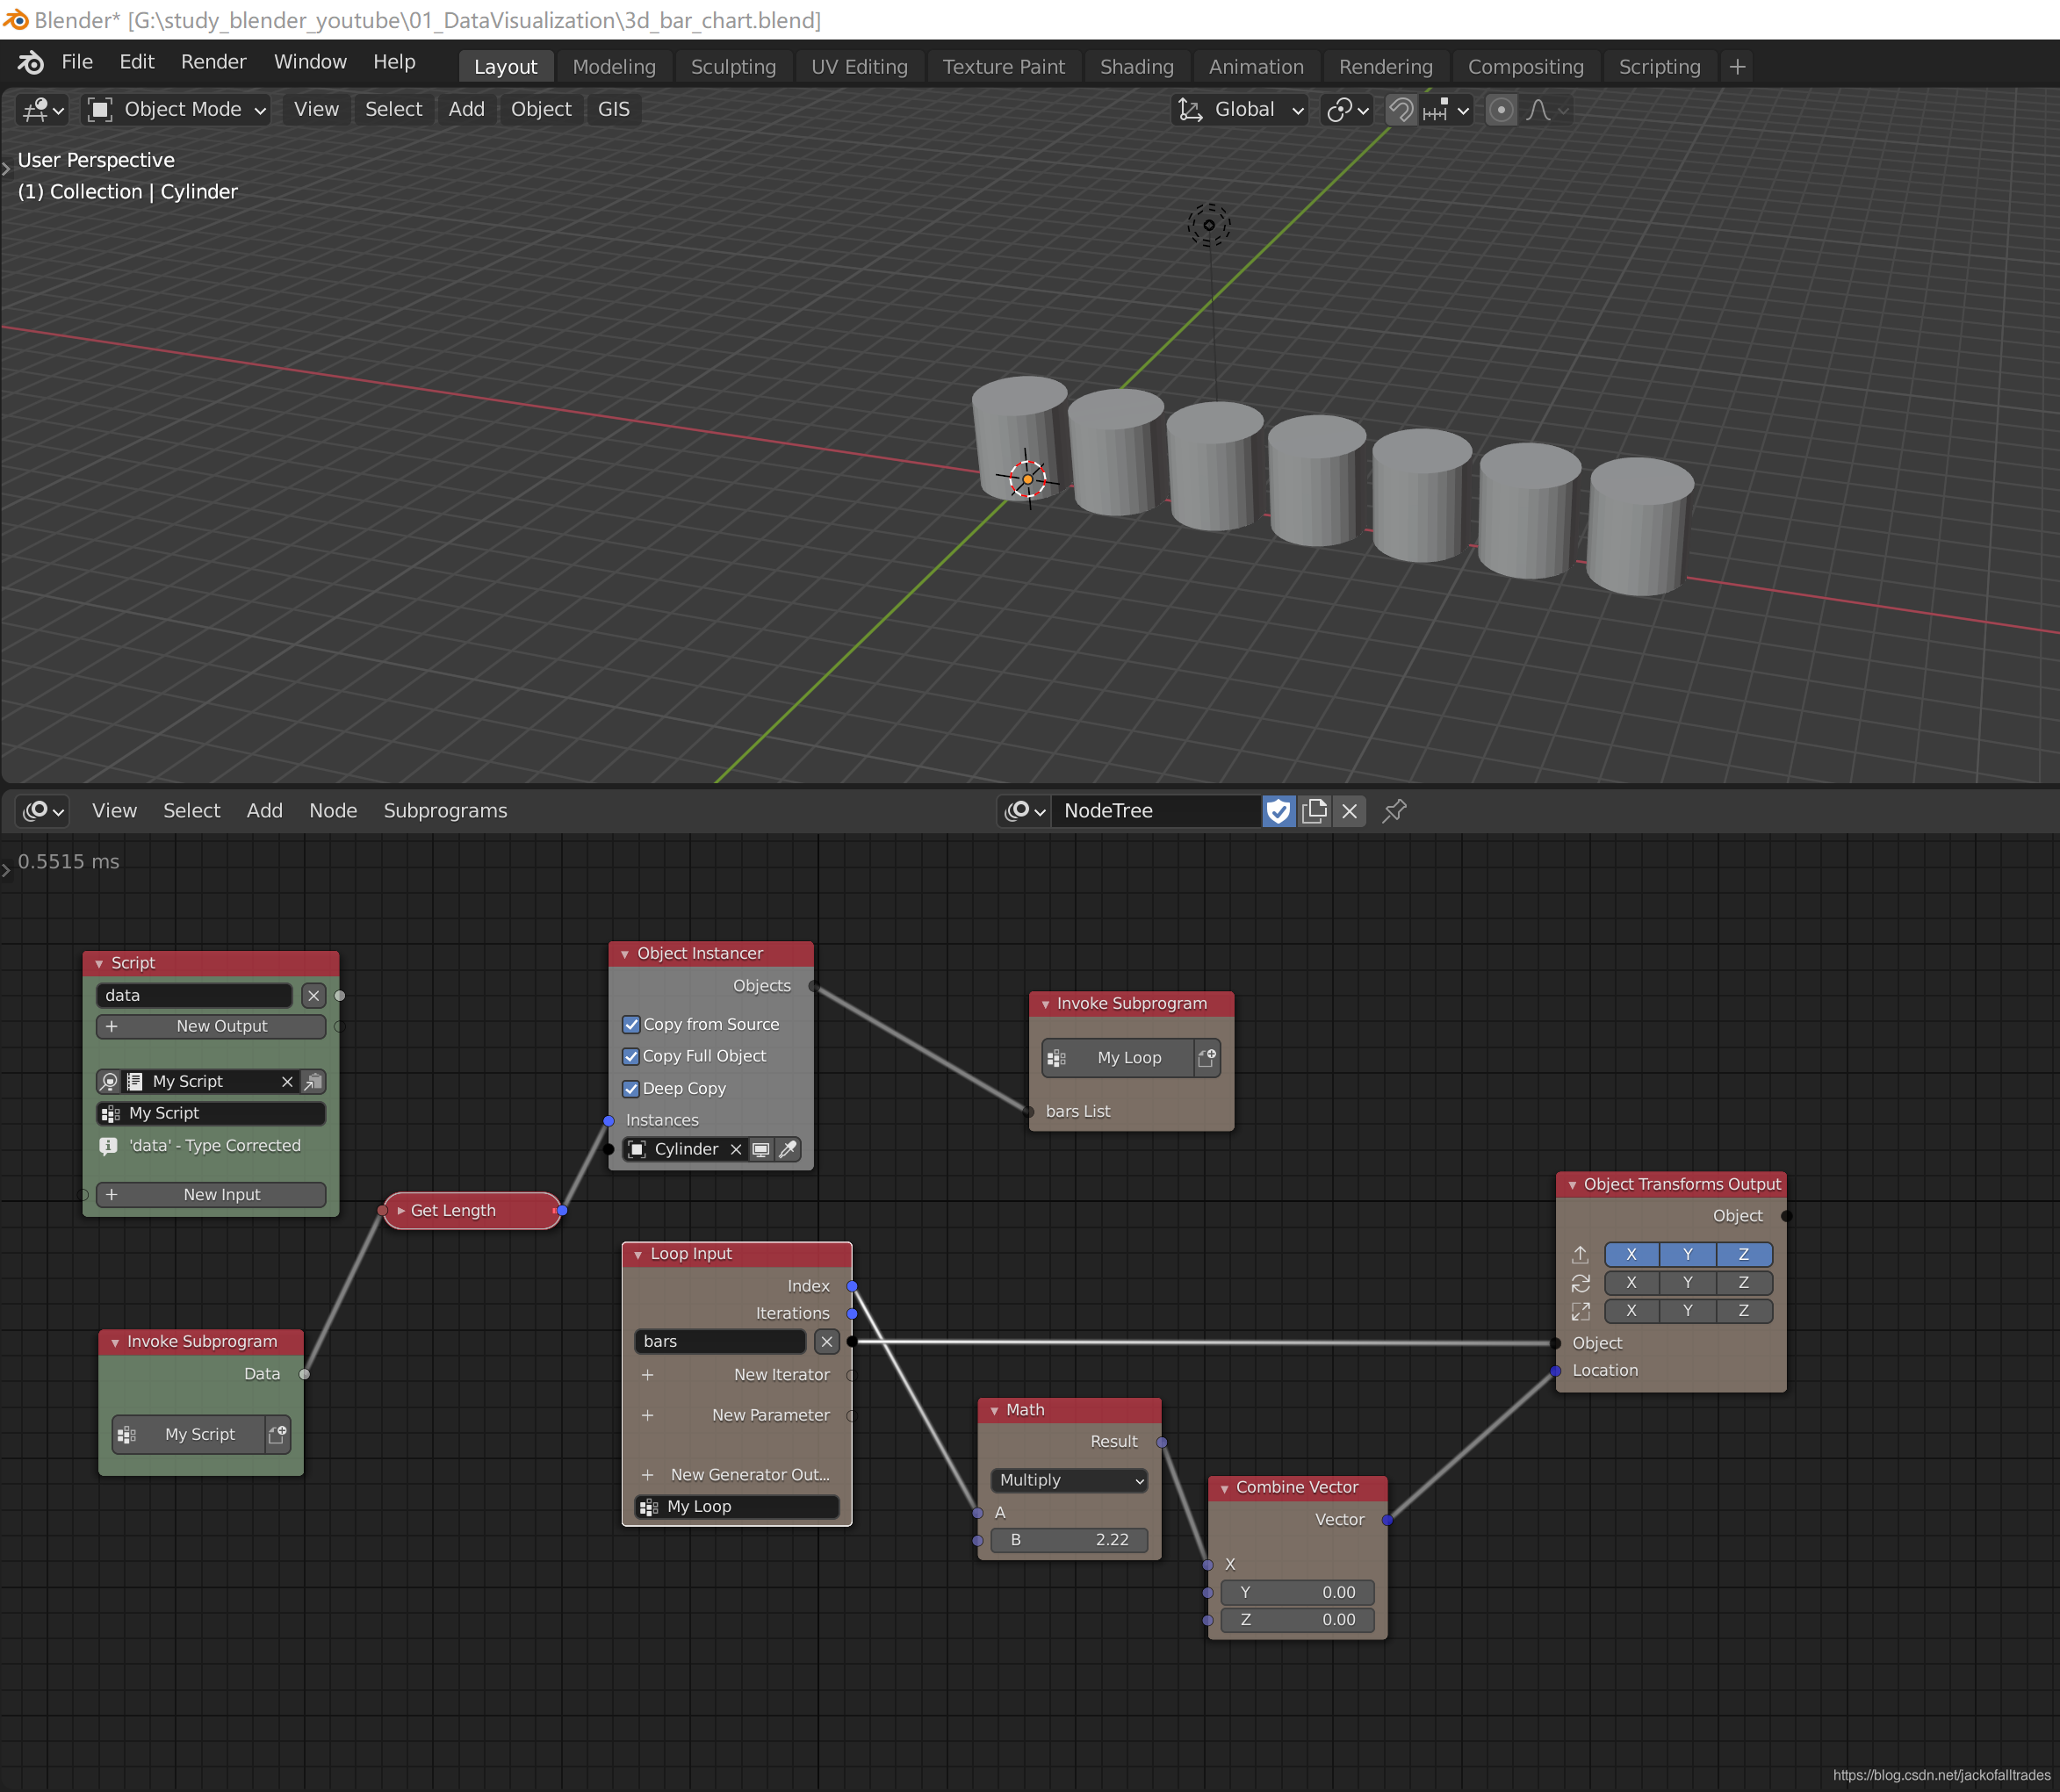Click the eyedropper icon on Cylinder field
The height and width of the screenshot is (1792, 2060).
pos(788,1149)
